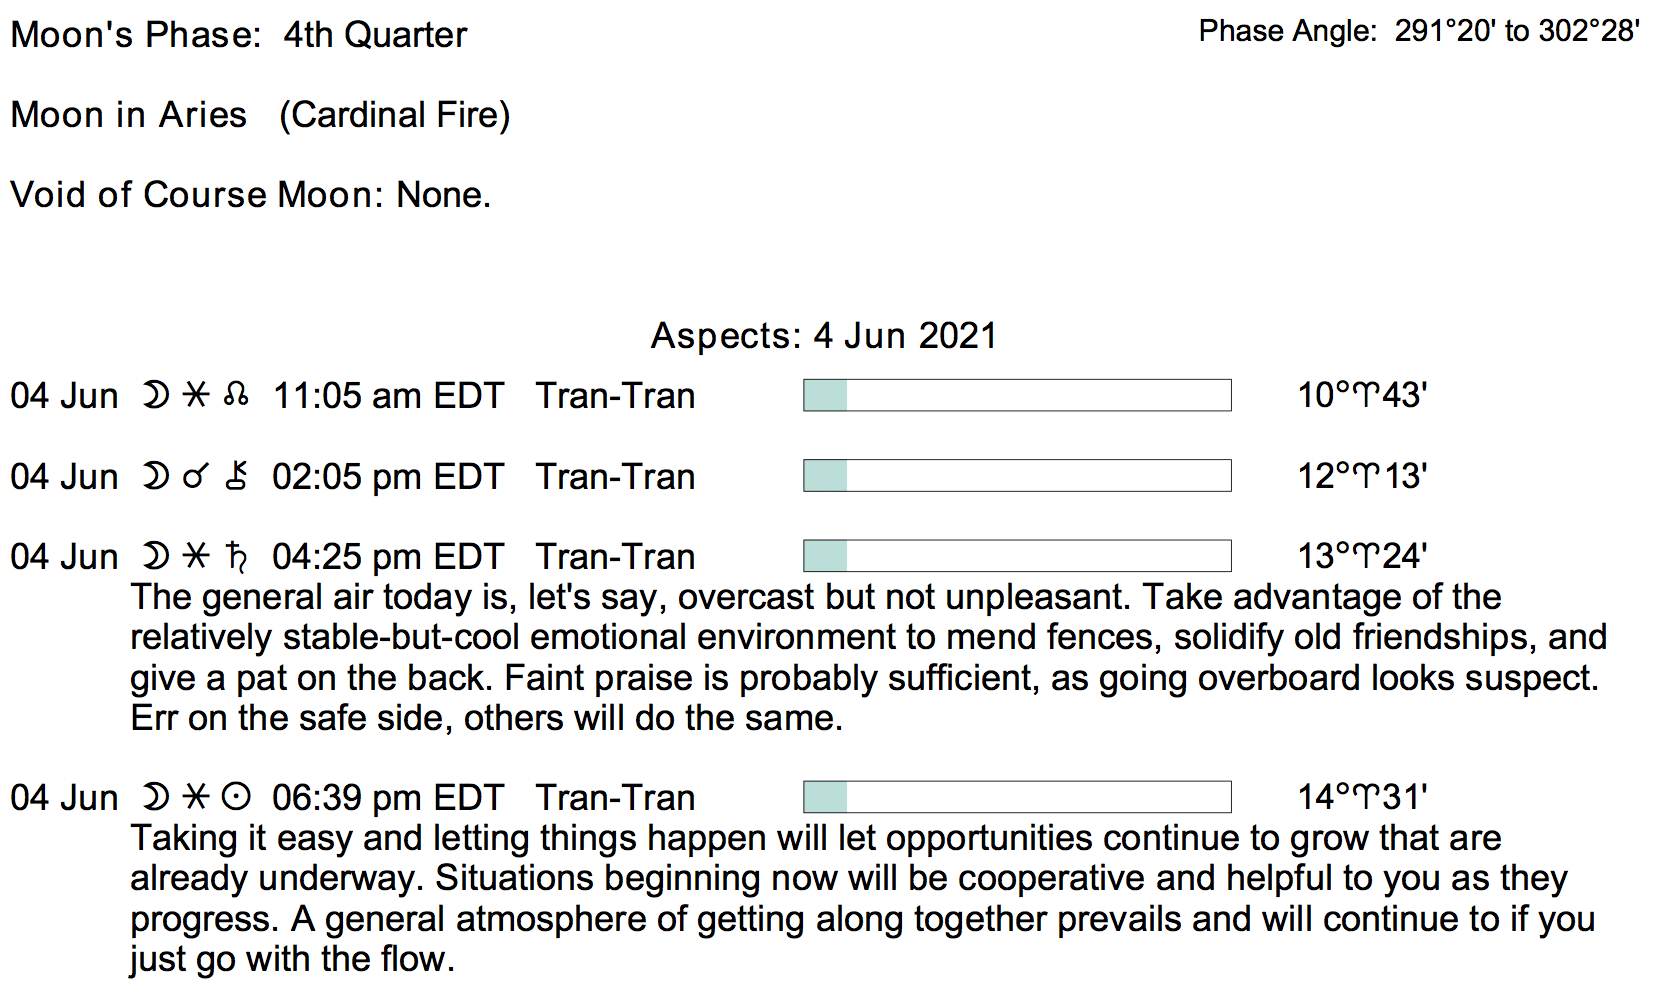The height and width of the screenshot is (998, 1678).
Task: Click the "Moon's Phase: 4th Quarter" text
Action: coord(239,35)
